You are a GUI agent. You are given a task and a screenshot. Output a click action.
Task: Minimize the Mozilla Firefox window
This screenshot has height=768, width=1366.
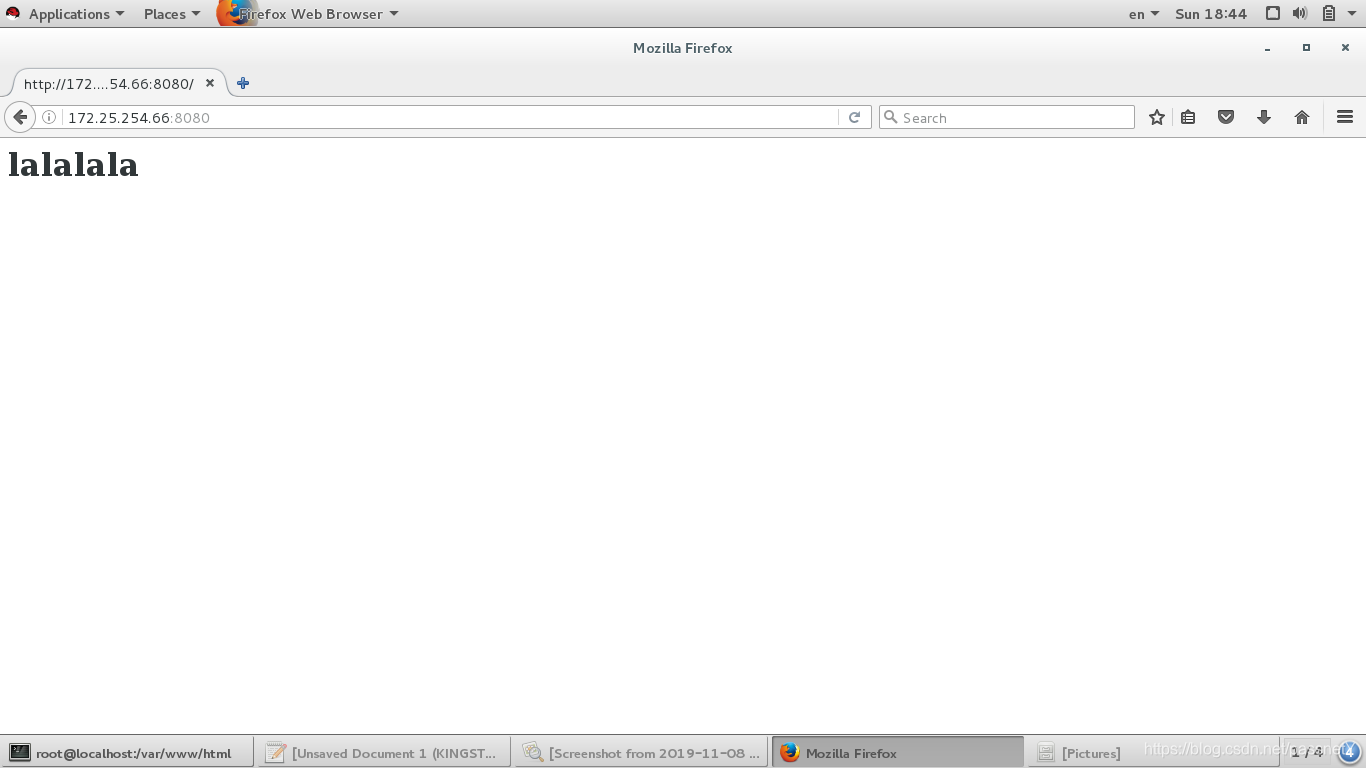point(1267,48)
